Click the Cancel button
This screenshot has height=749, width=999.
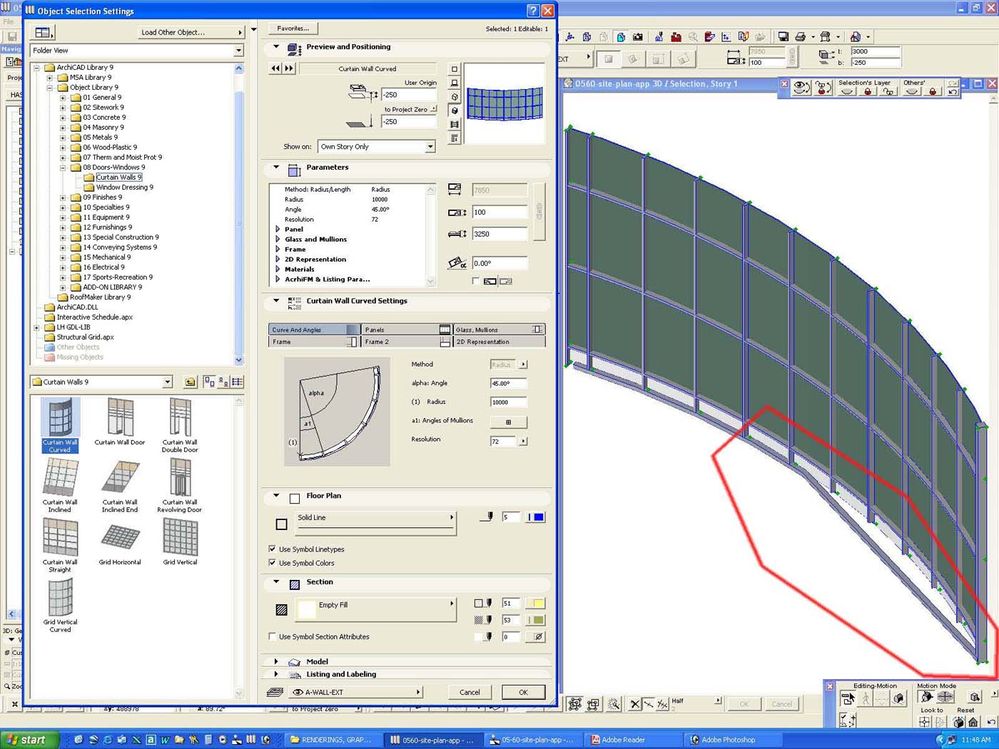[470, 692]
